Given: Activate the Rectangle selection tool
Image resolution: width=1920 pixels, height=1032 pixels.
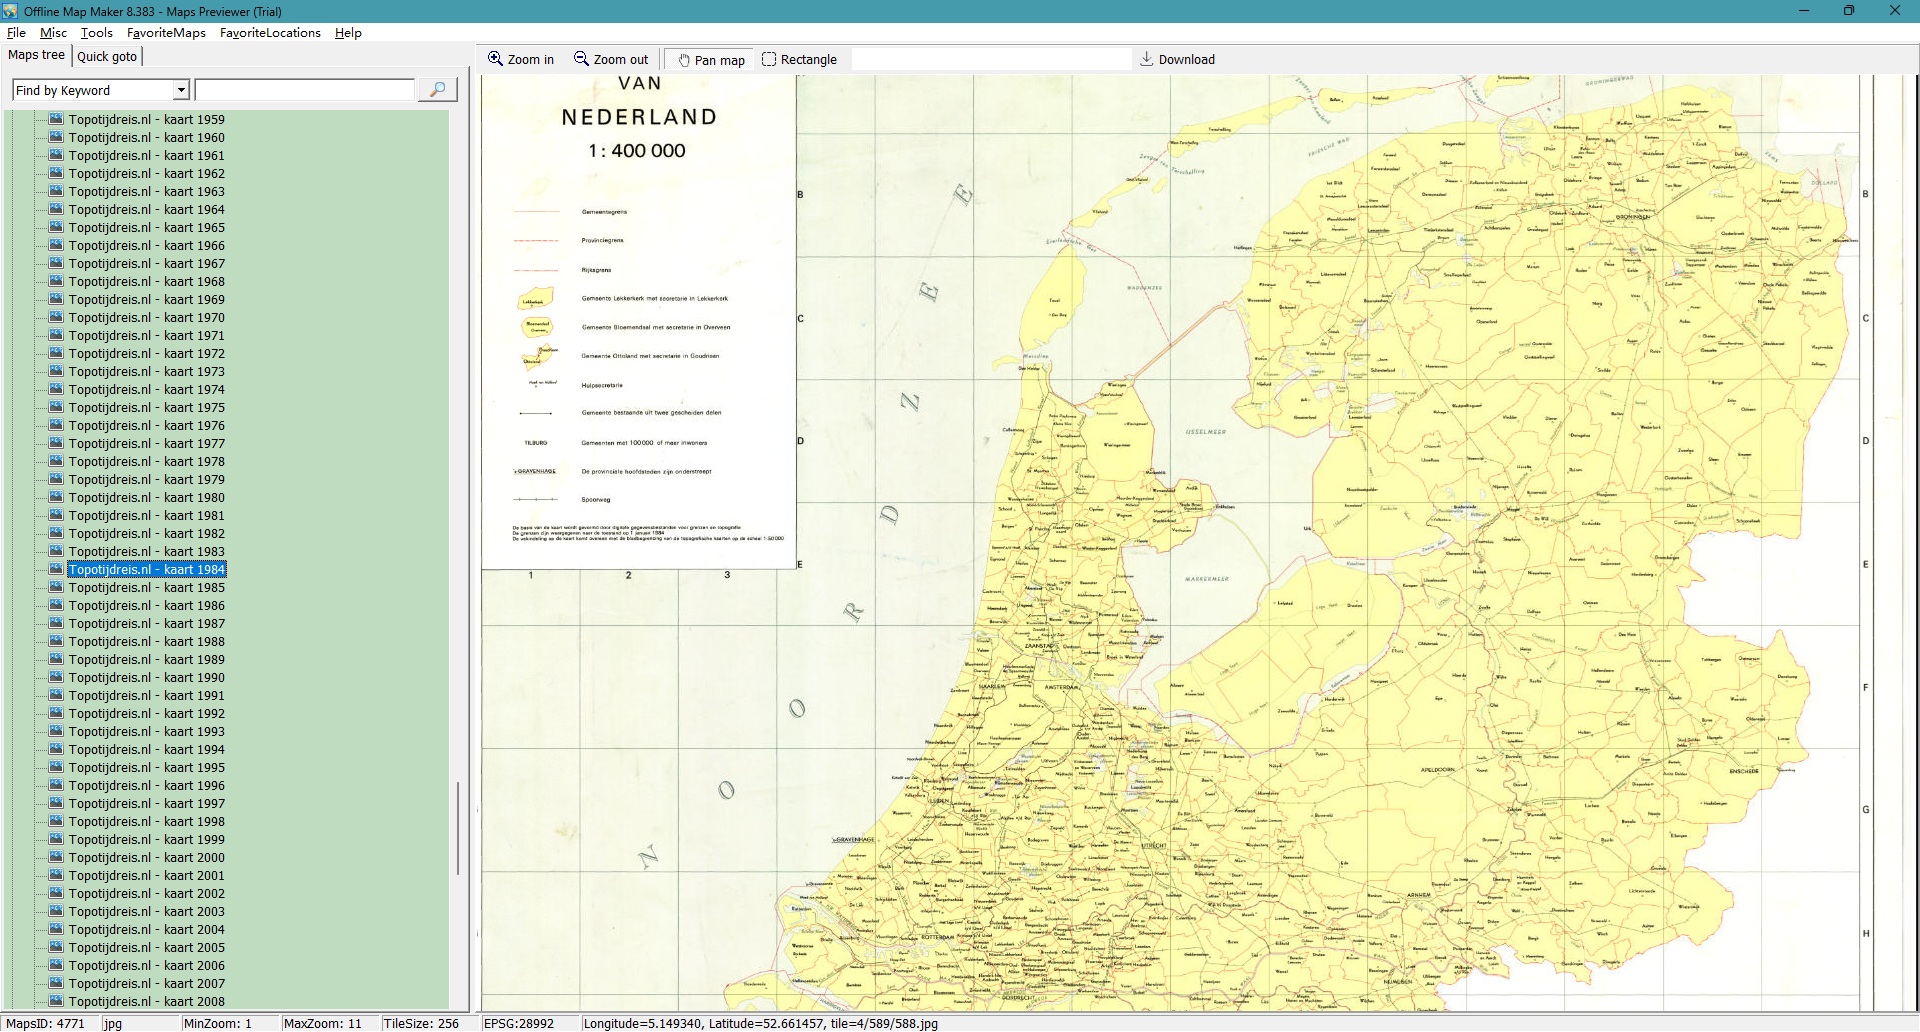Looking at the screenshot, I should [769, 59].
